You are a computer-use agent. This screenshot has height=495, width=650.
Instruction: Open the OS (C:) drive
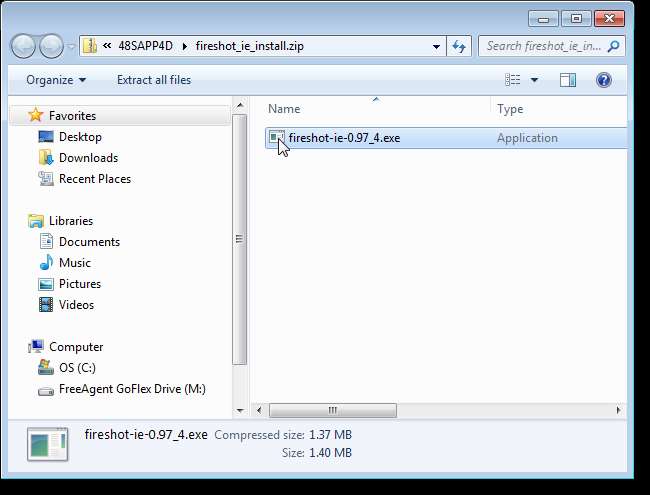point(77,368)
